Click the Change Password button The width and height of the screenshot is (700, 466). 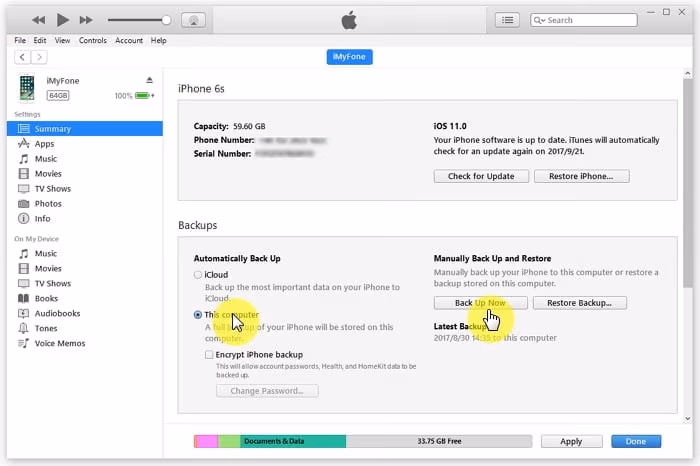[x=267, y=391]
